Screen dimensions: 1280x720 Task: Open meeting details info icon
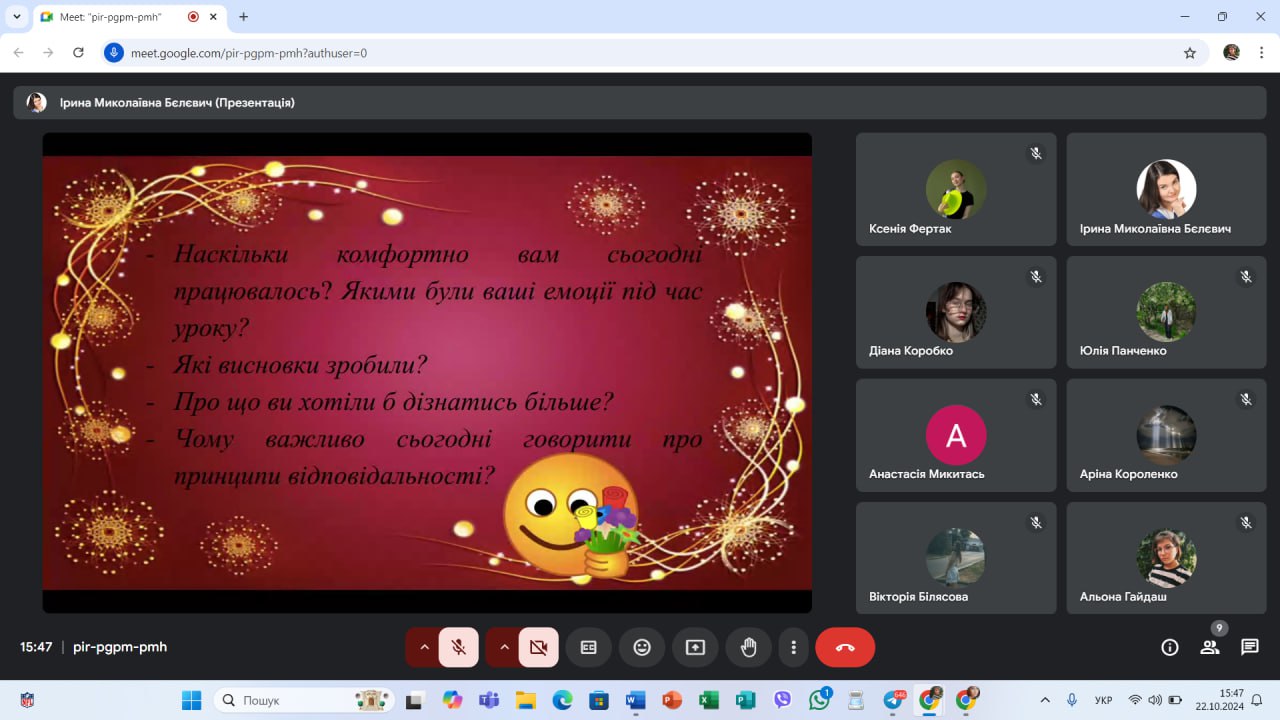1169,647
